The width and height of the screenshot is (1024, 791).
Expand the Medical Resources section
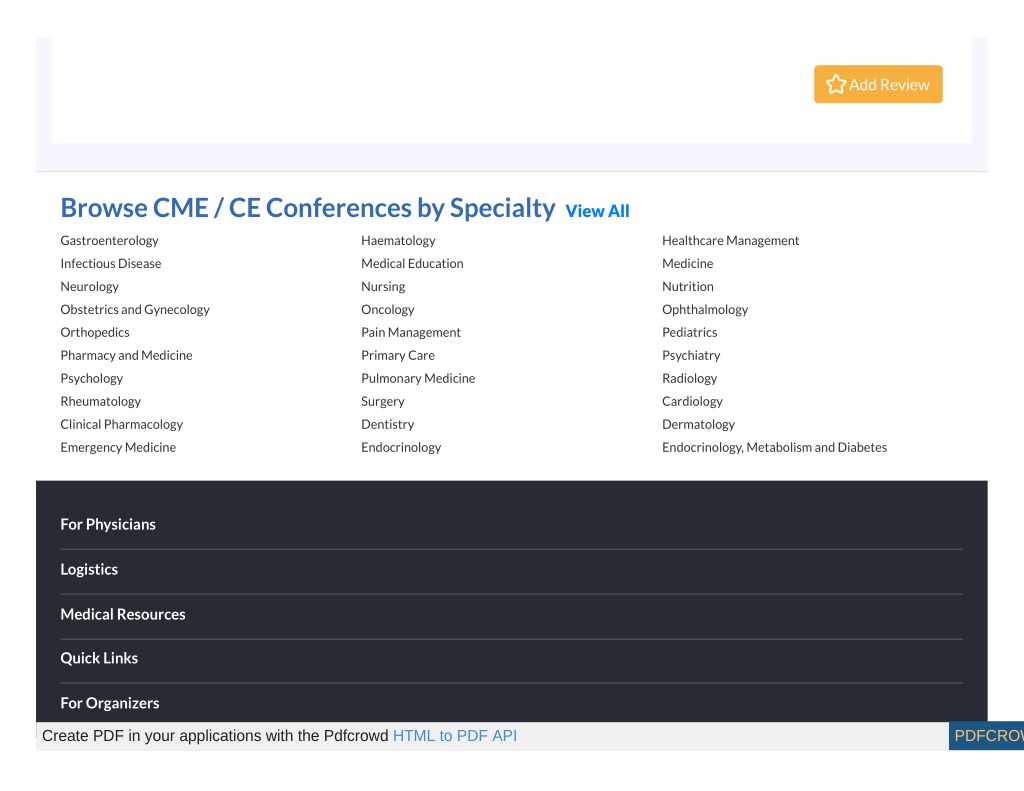tap(511, 615)
